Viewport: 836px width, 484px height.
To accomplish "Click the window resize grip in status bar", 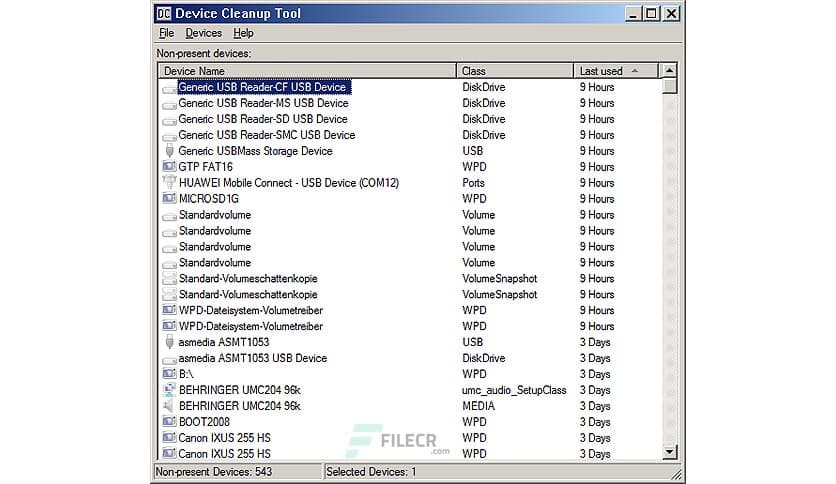I will [x=676, y=474].
